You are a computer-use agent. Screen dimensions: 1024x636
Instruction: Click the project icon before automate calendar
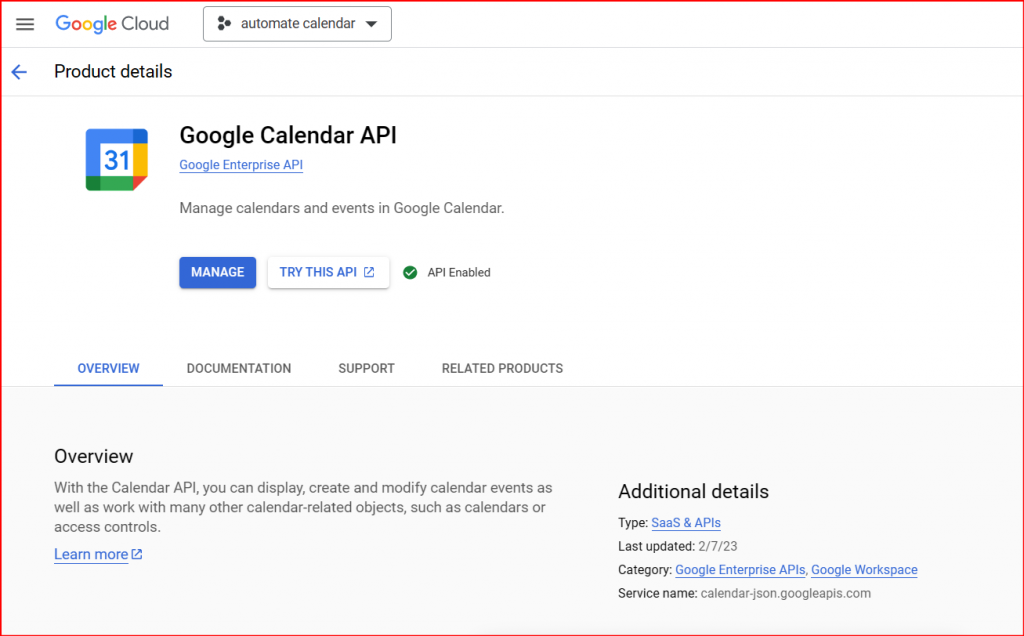pos(224,24)
